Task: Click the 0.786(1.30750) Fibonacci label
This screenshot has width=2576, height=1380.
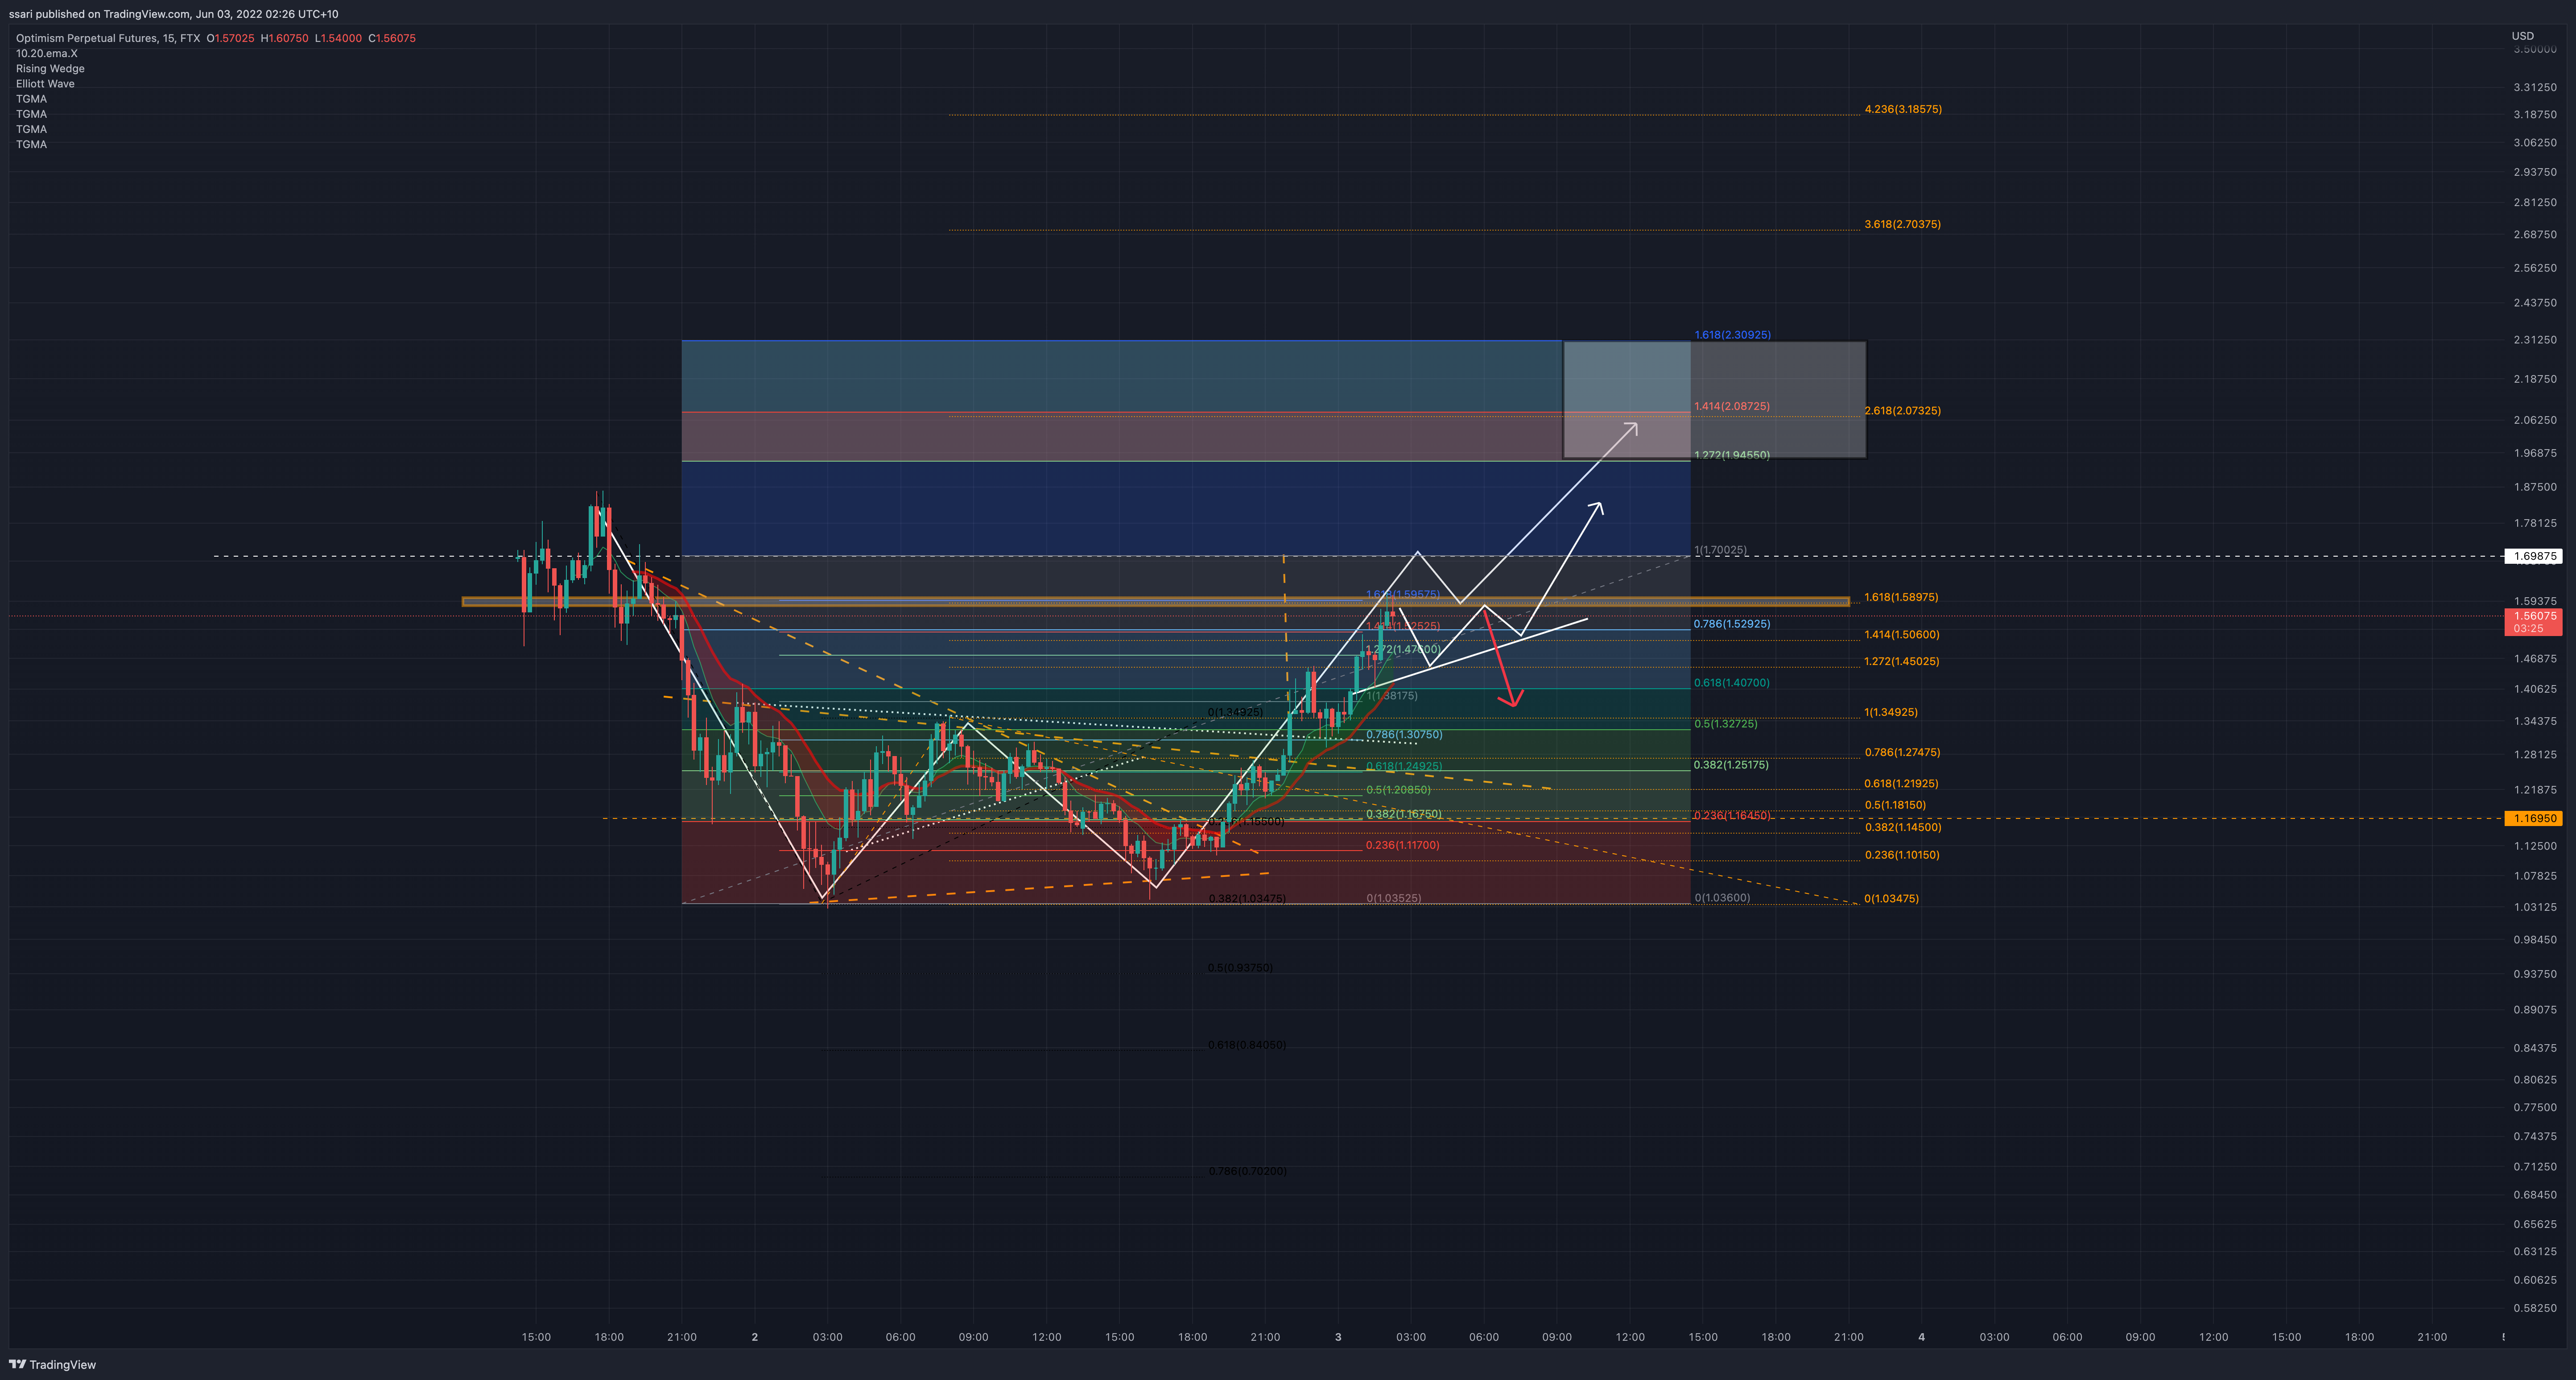Action: coord(1404,734)
